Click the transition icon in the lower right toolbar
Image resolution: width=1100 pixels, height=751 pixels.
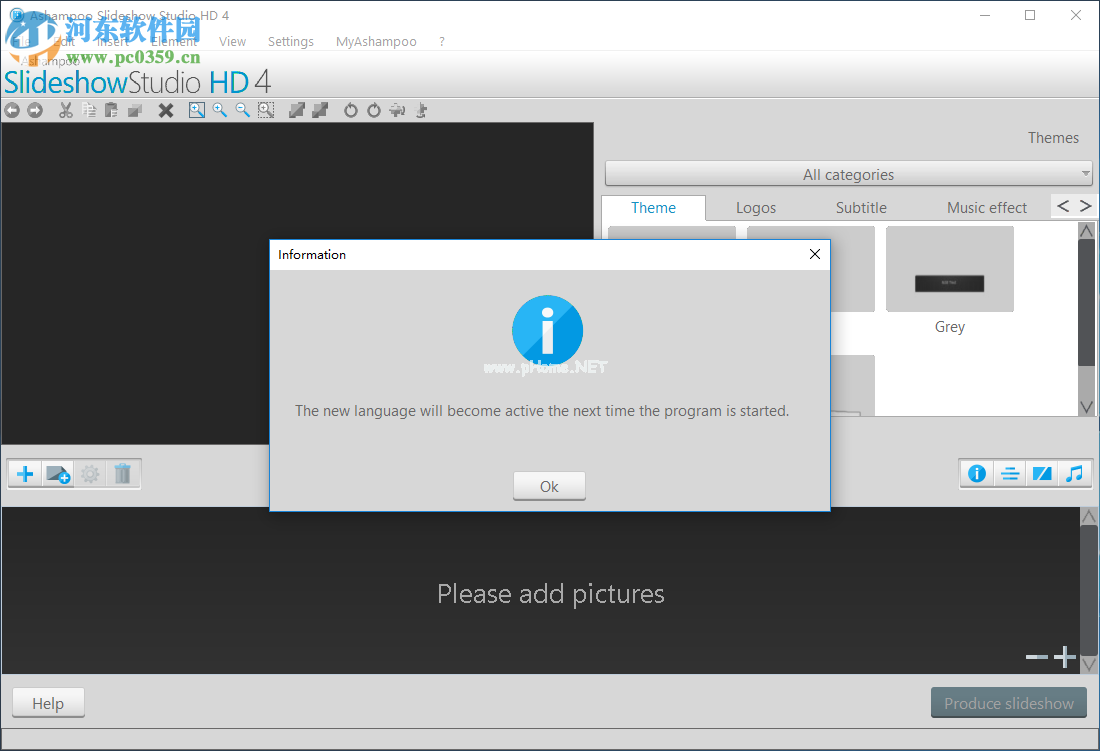1042,473
